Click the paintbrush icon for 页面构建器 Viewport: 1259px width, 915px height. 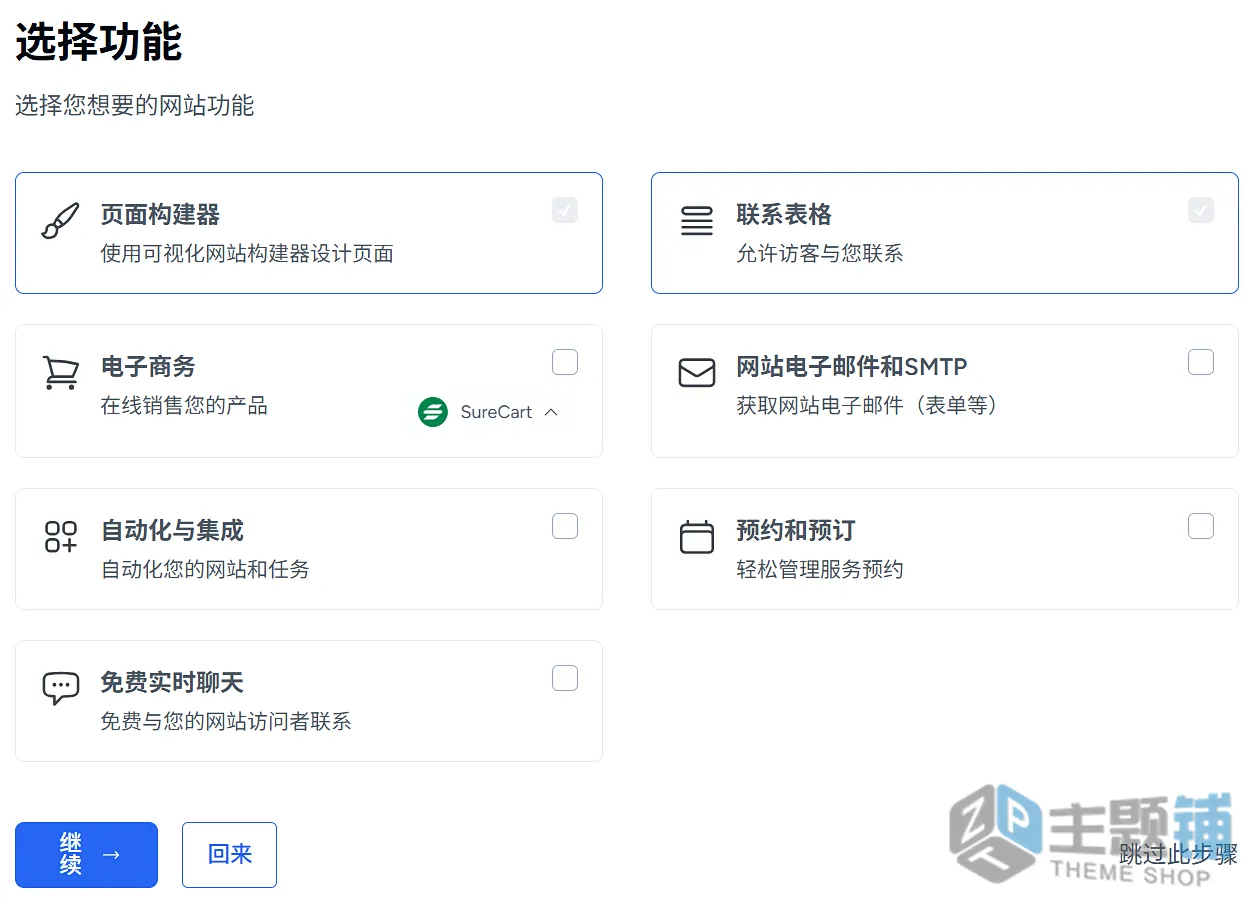coord(60,221)
